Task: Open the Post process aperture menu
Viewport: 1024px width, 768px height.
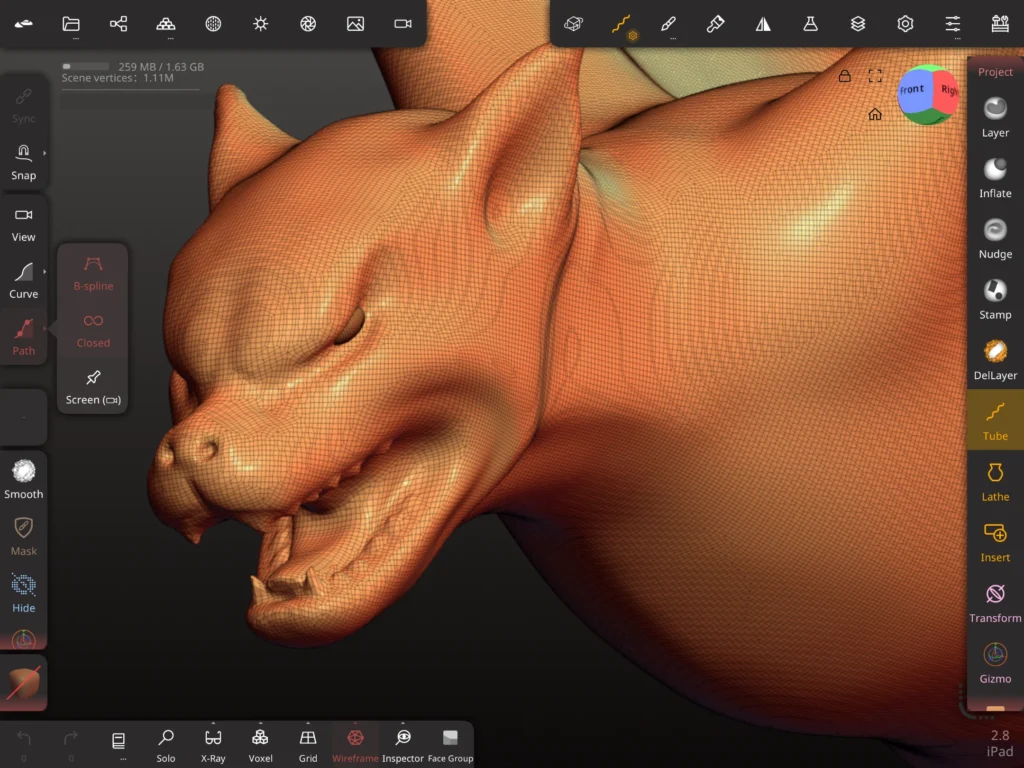Action: click(308, 24)
